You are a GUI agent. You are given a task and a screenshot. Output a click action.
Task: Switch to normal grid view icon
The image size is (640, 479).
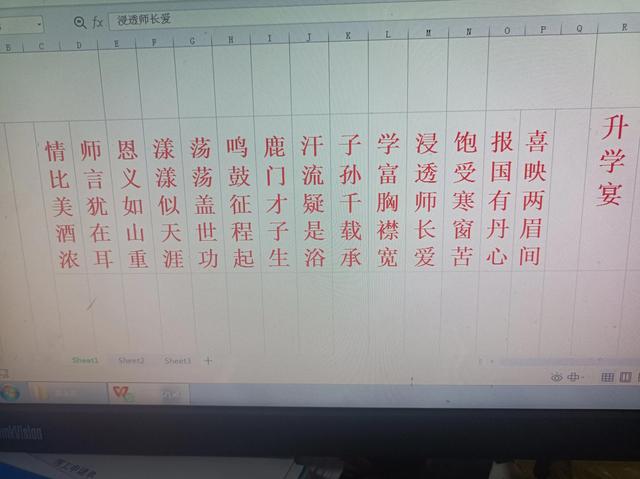coord(607,377)
